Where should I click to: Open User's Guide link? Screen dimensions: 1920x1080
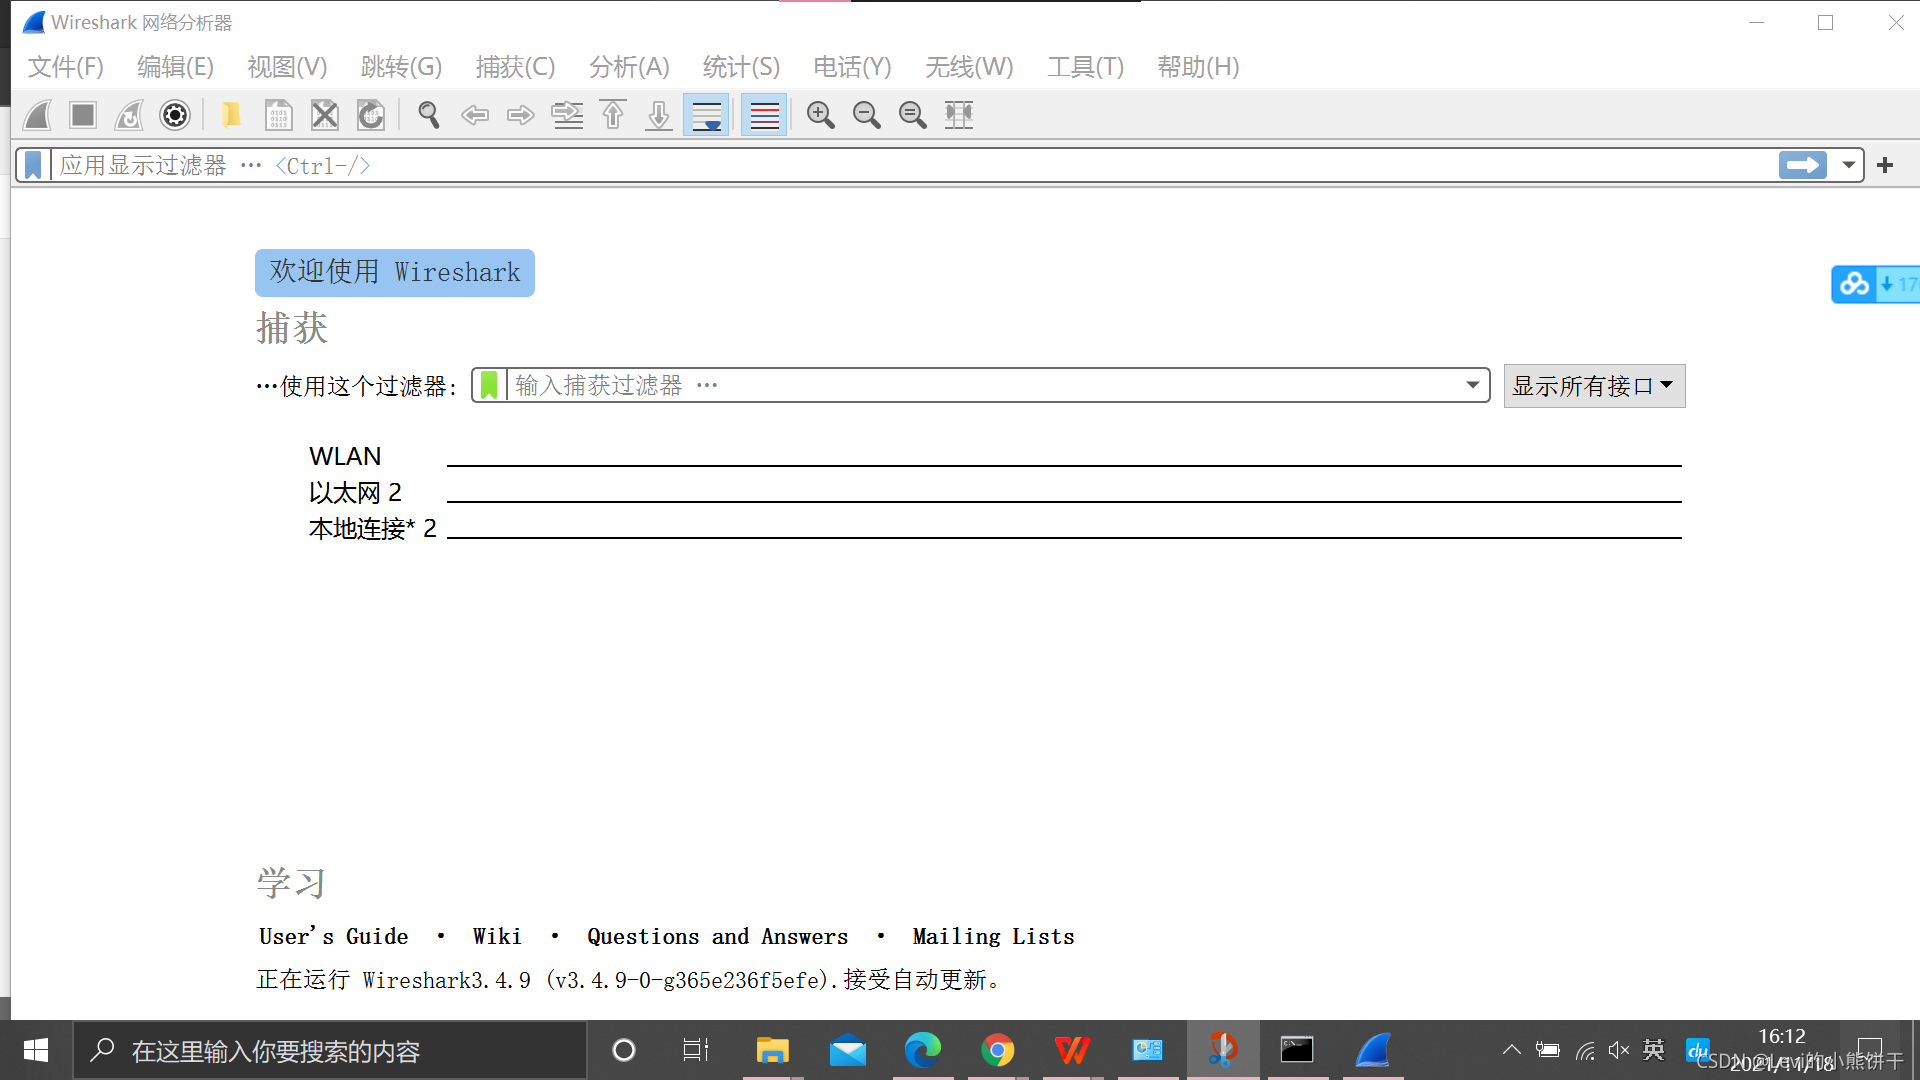[333, 937]
